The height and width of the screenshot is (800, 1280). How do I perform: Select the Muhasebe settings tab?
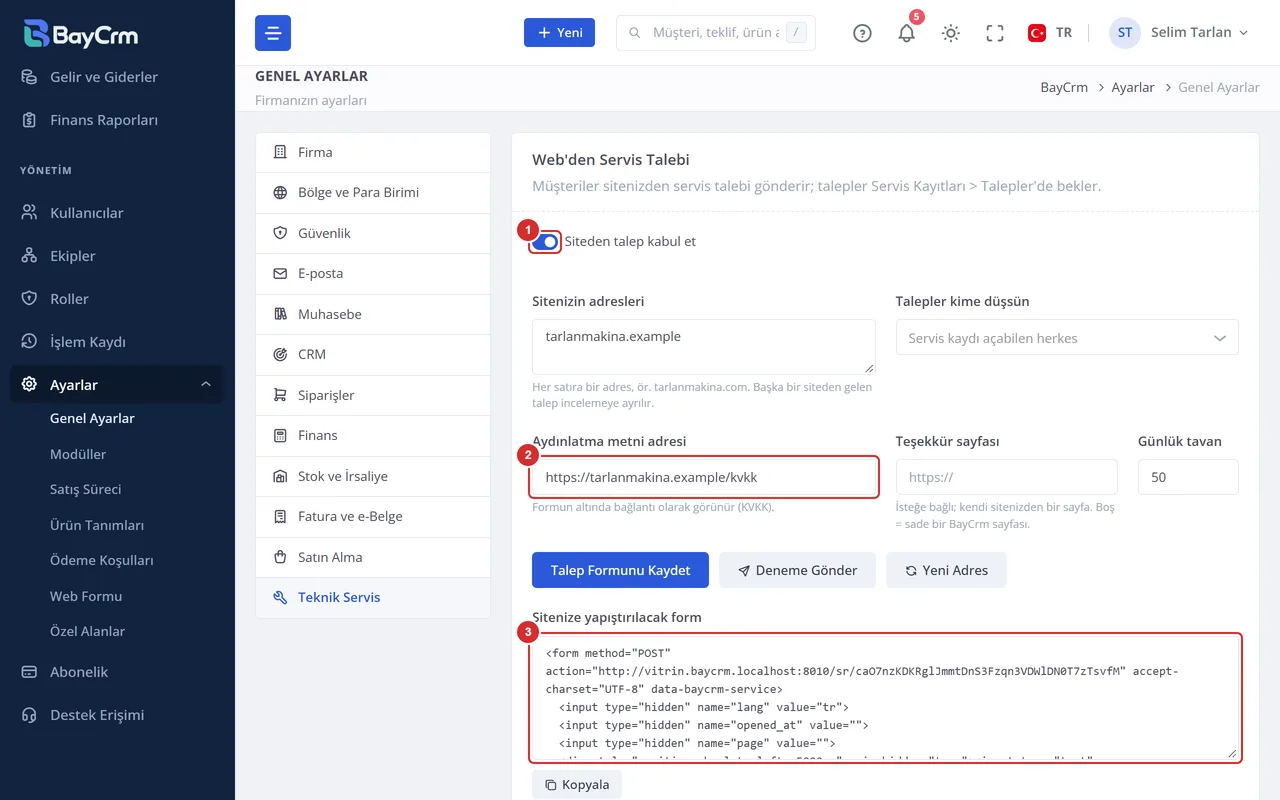(373, 314)
